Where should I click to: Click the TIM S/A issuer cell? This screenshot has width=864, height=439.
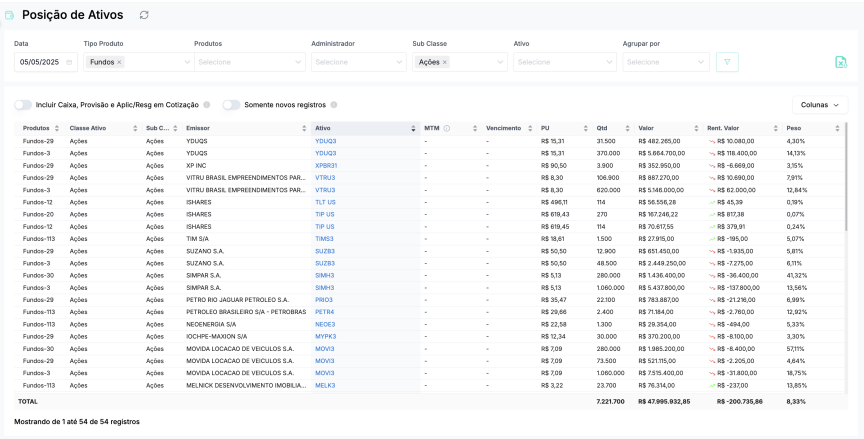click(x=197, y=239)
